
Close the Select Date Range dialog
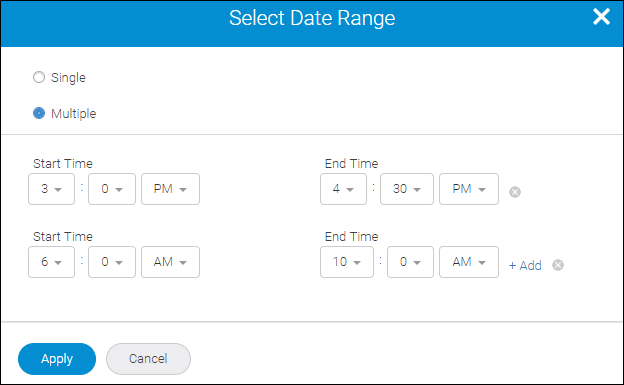[x=601, y=17]
